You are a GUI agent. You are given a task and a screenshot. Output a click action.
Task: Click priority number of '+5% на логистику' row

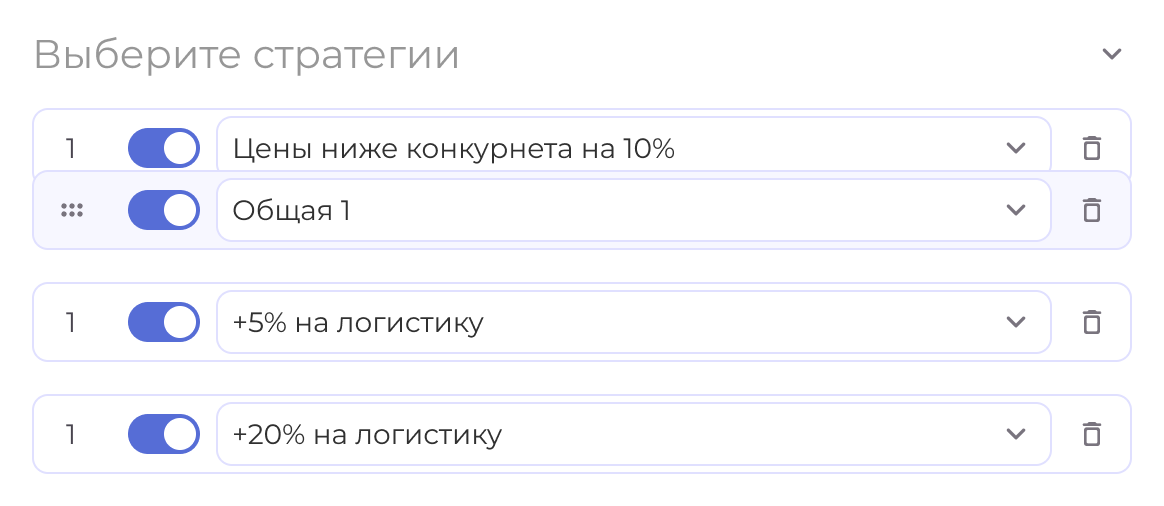[x=71, y=322]
